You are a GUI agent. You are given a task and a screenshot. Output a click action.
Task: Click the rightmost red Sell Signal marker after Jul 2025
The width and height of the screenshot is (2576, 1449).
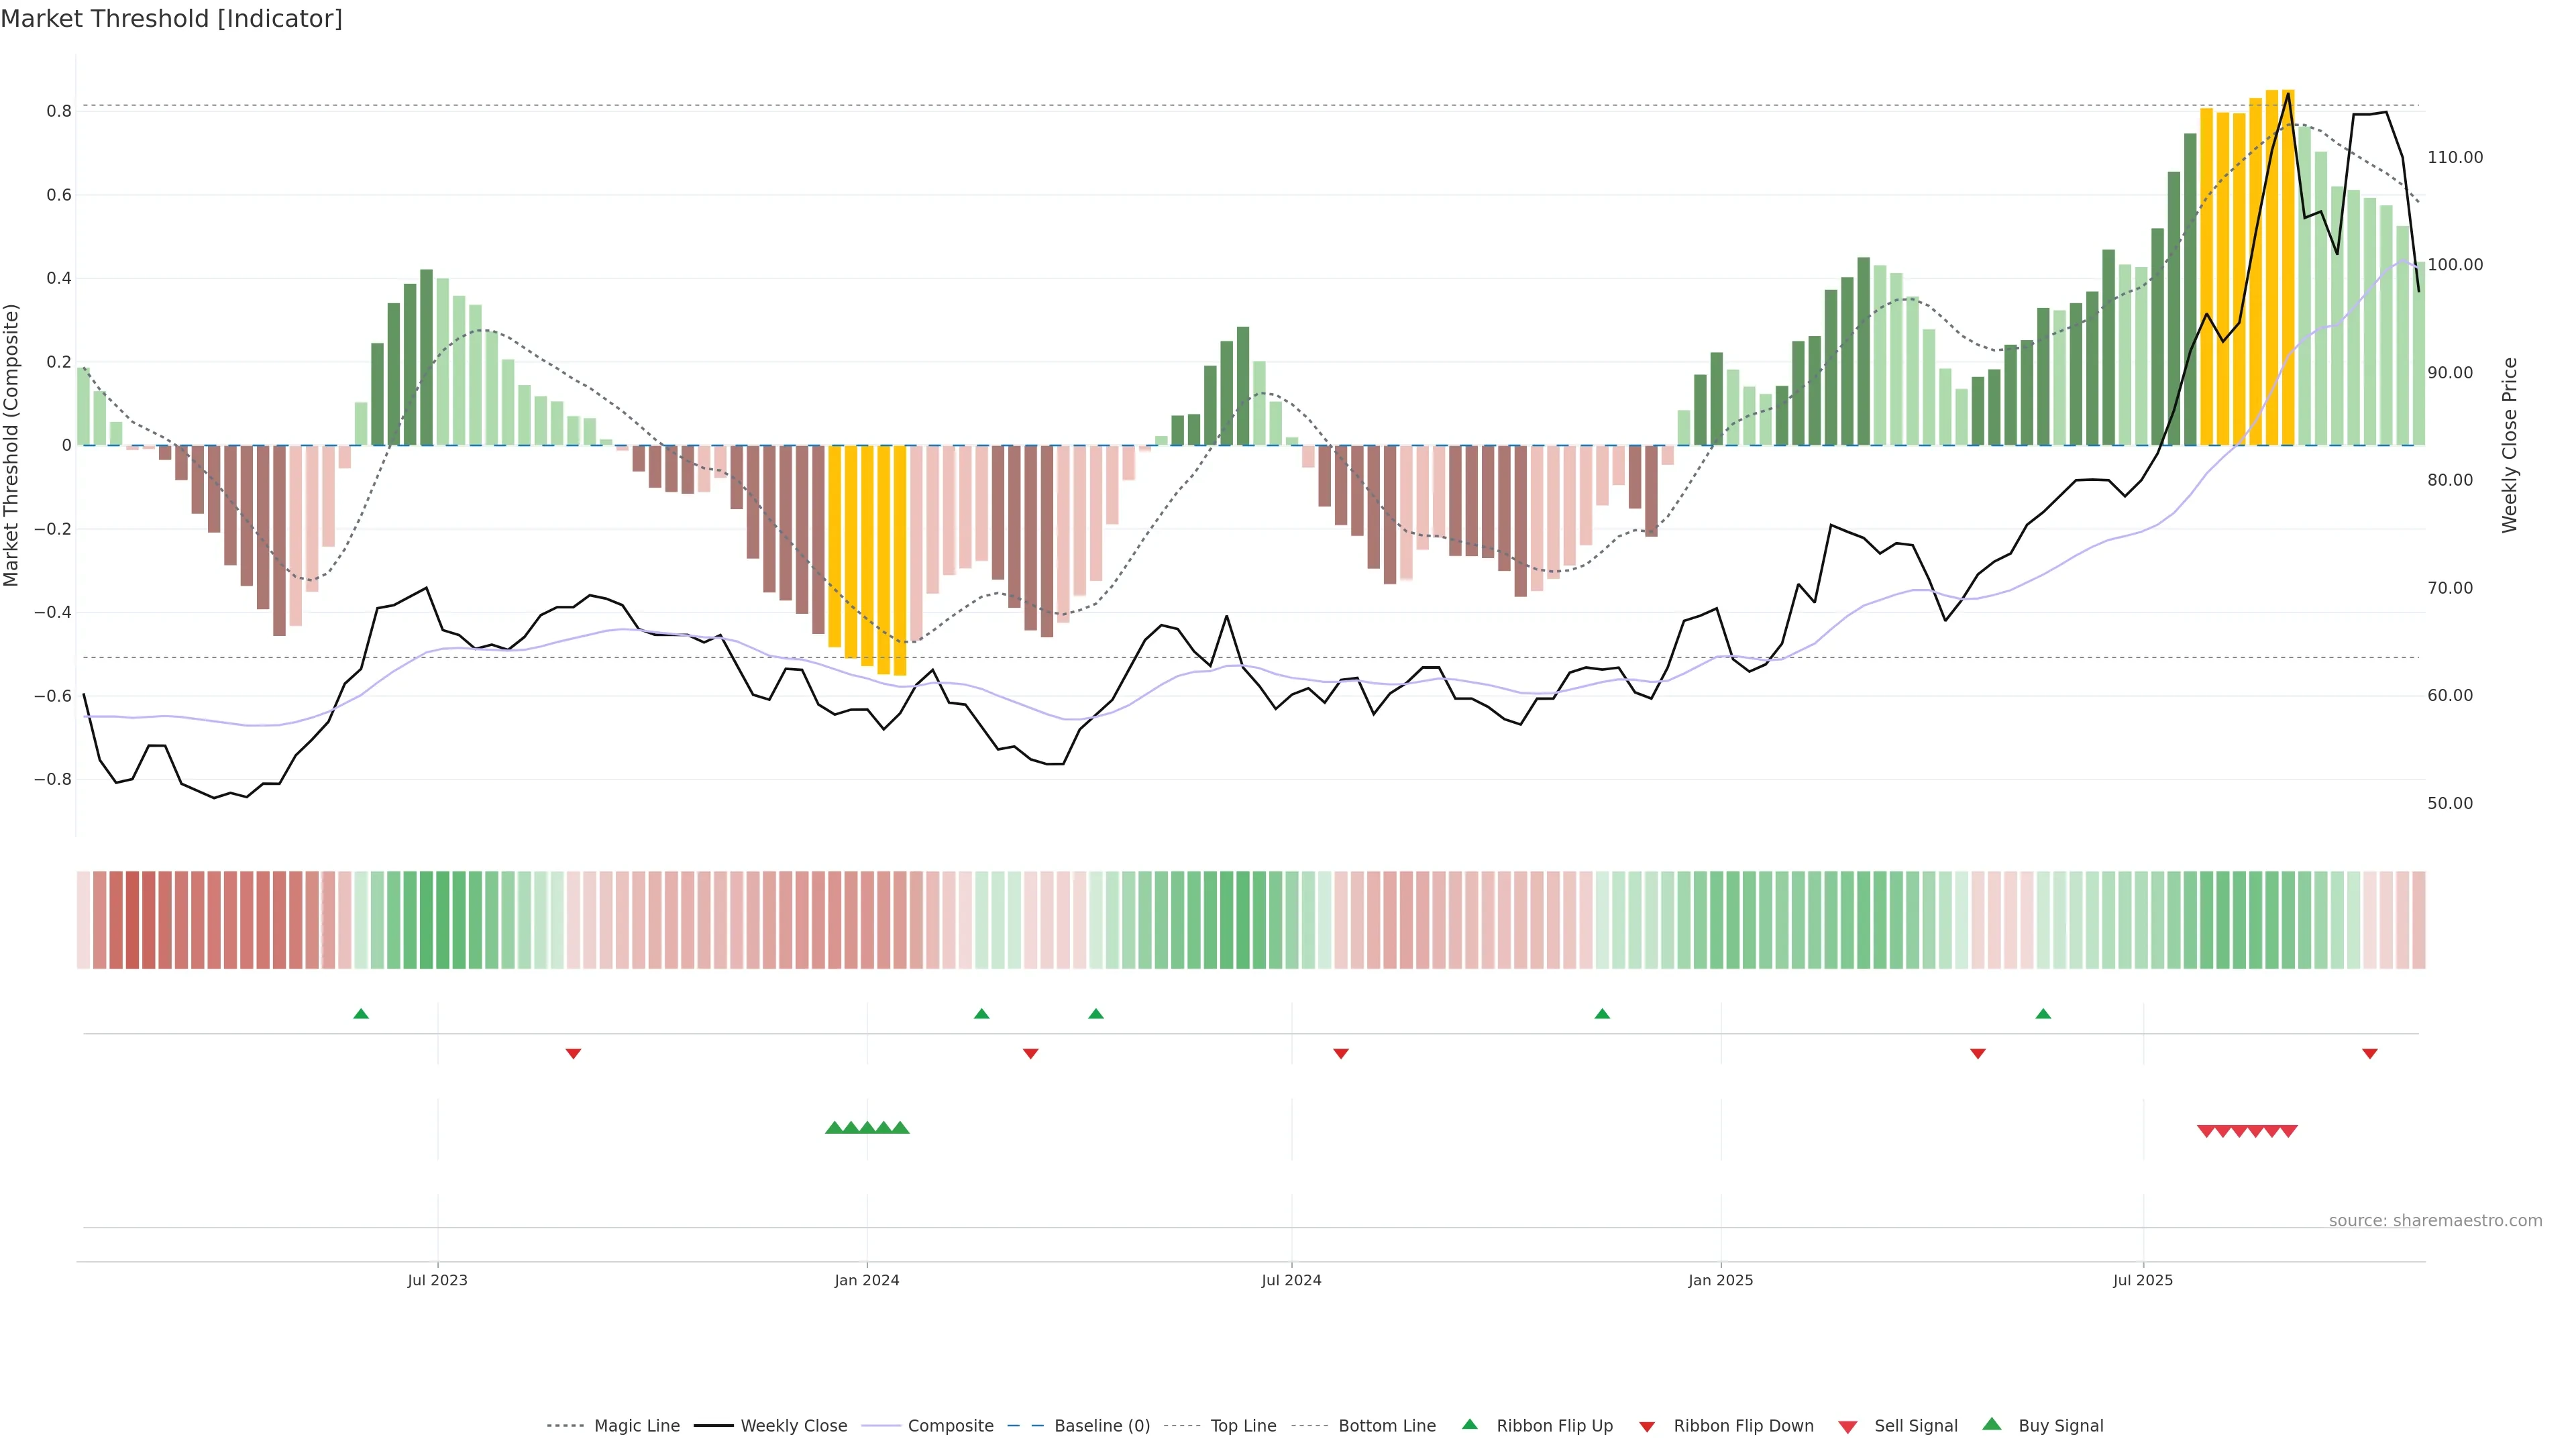coord(2289,1131)
